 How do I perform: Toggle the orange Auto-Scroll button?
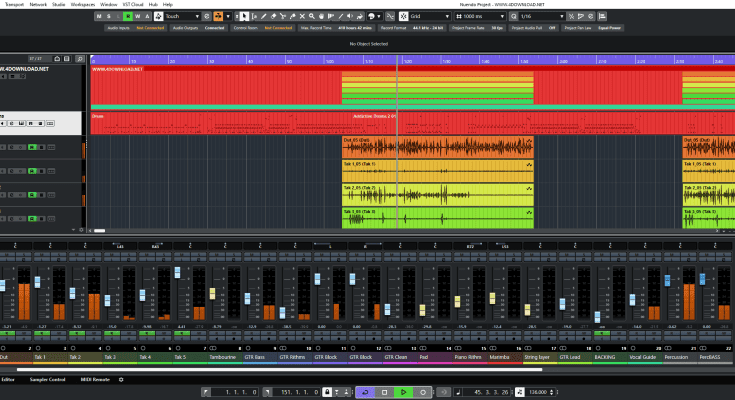point(218,17)
